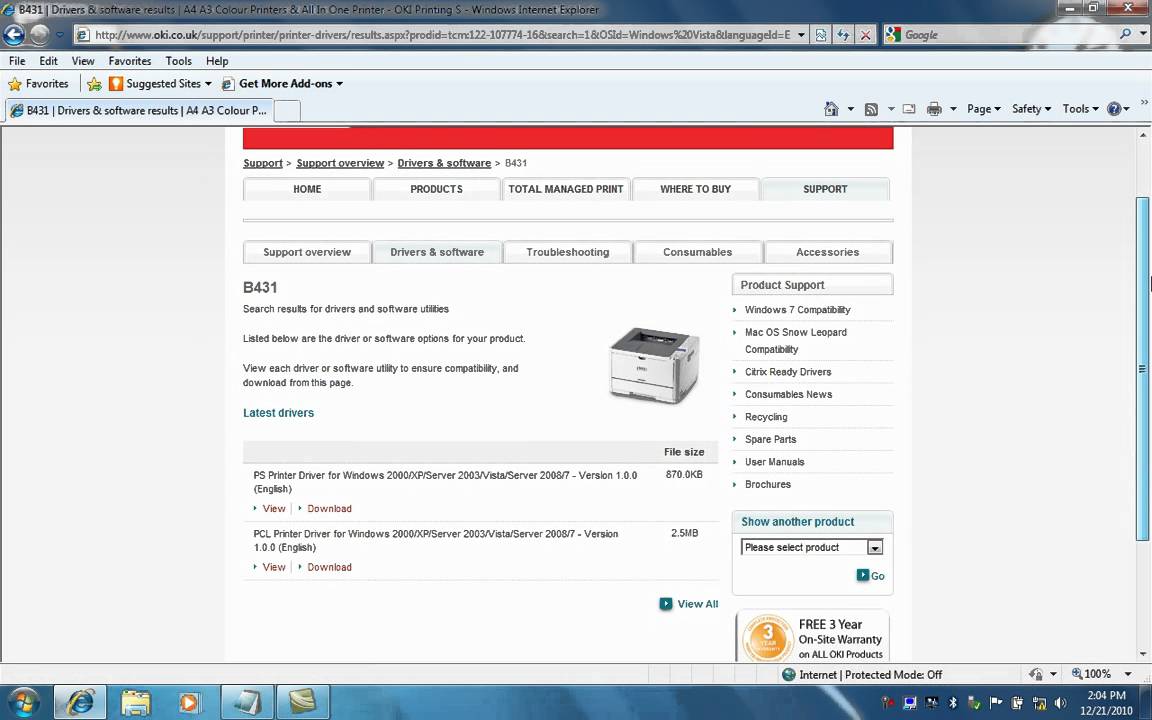Open the User Manuals link

coord(774,462)
